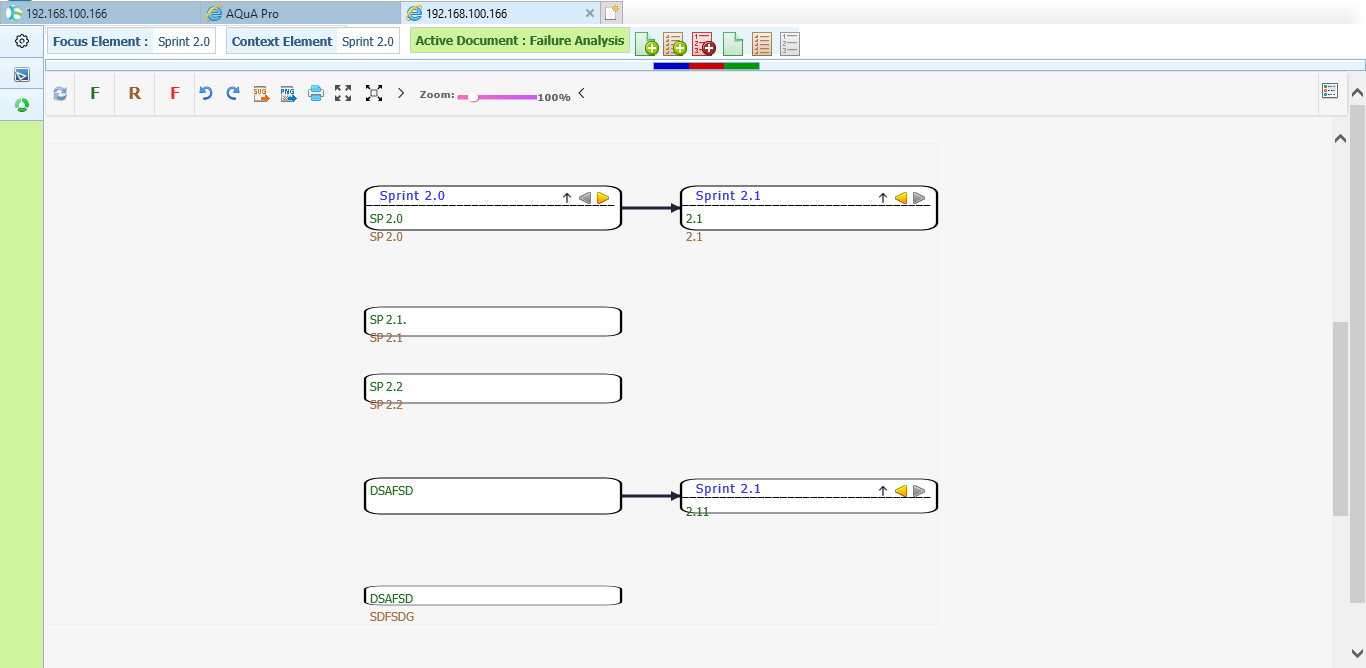The width and height of the screenshot is (1366, 668).
Task: Click gray right triangle on Sprint 2.1 node with 2.11
Action: (919, 491)
